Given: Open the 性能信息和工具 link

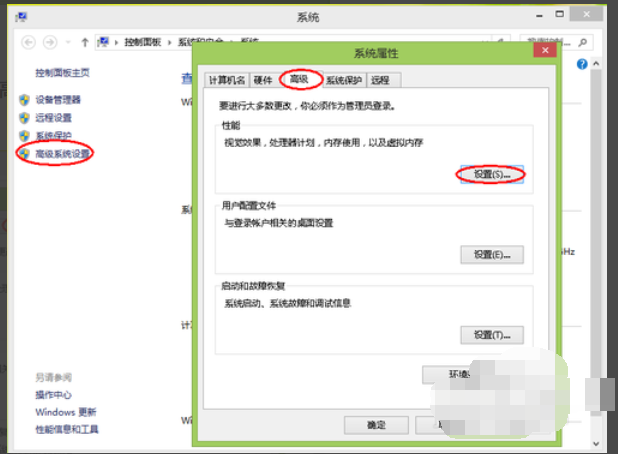Looking at the screenshot, I should click(x=67, y=429).
